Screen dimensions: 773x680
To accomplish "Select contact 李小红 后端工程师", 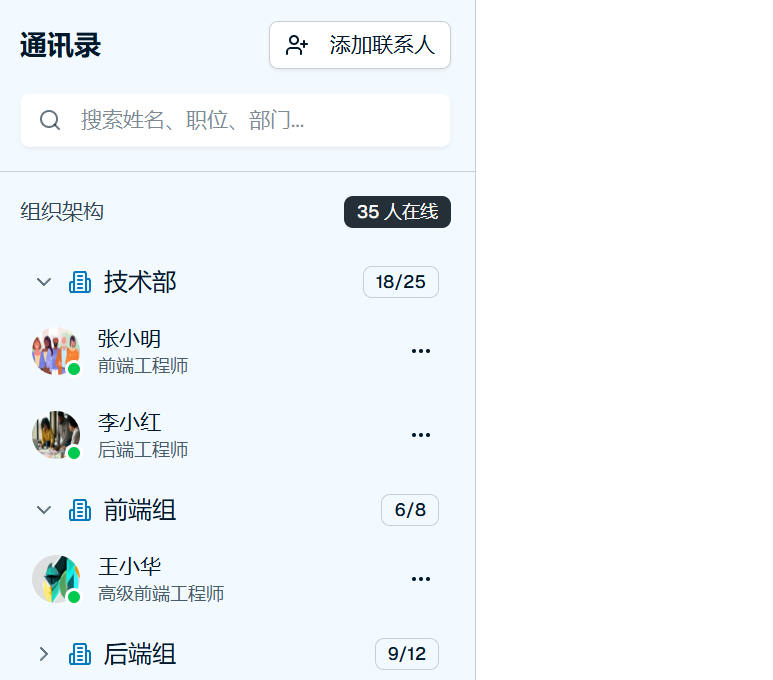I will click(x=143, y=435).
